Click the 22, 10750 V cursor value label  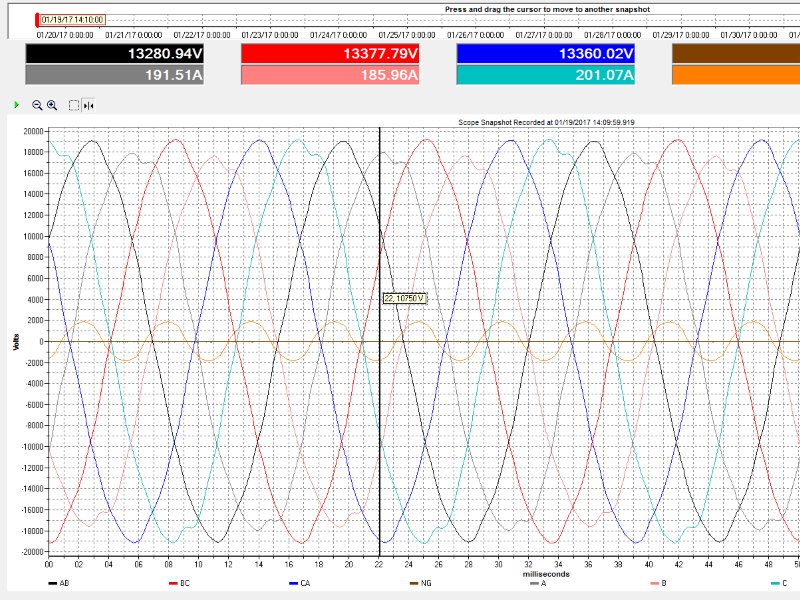point(405,298)
